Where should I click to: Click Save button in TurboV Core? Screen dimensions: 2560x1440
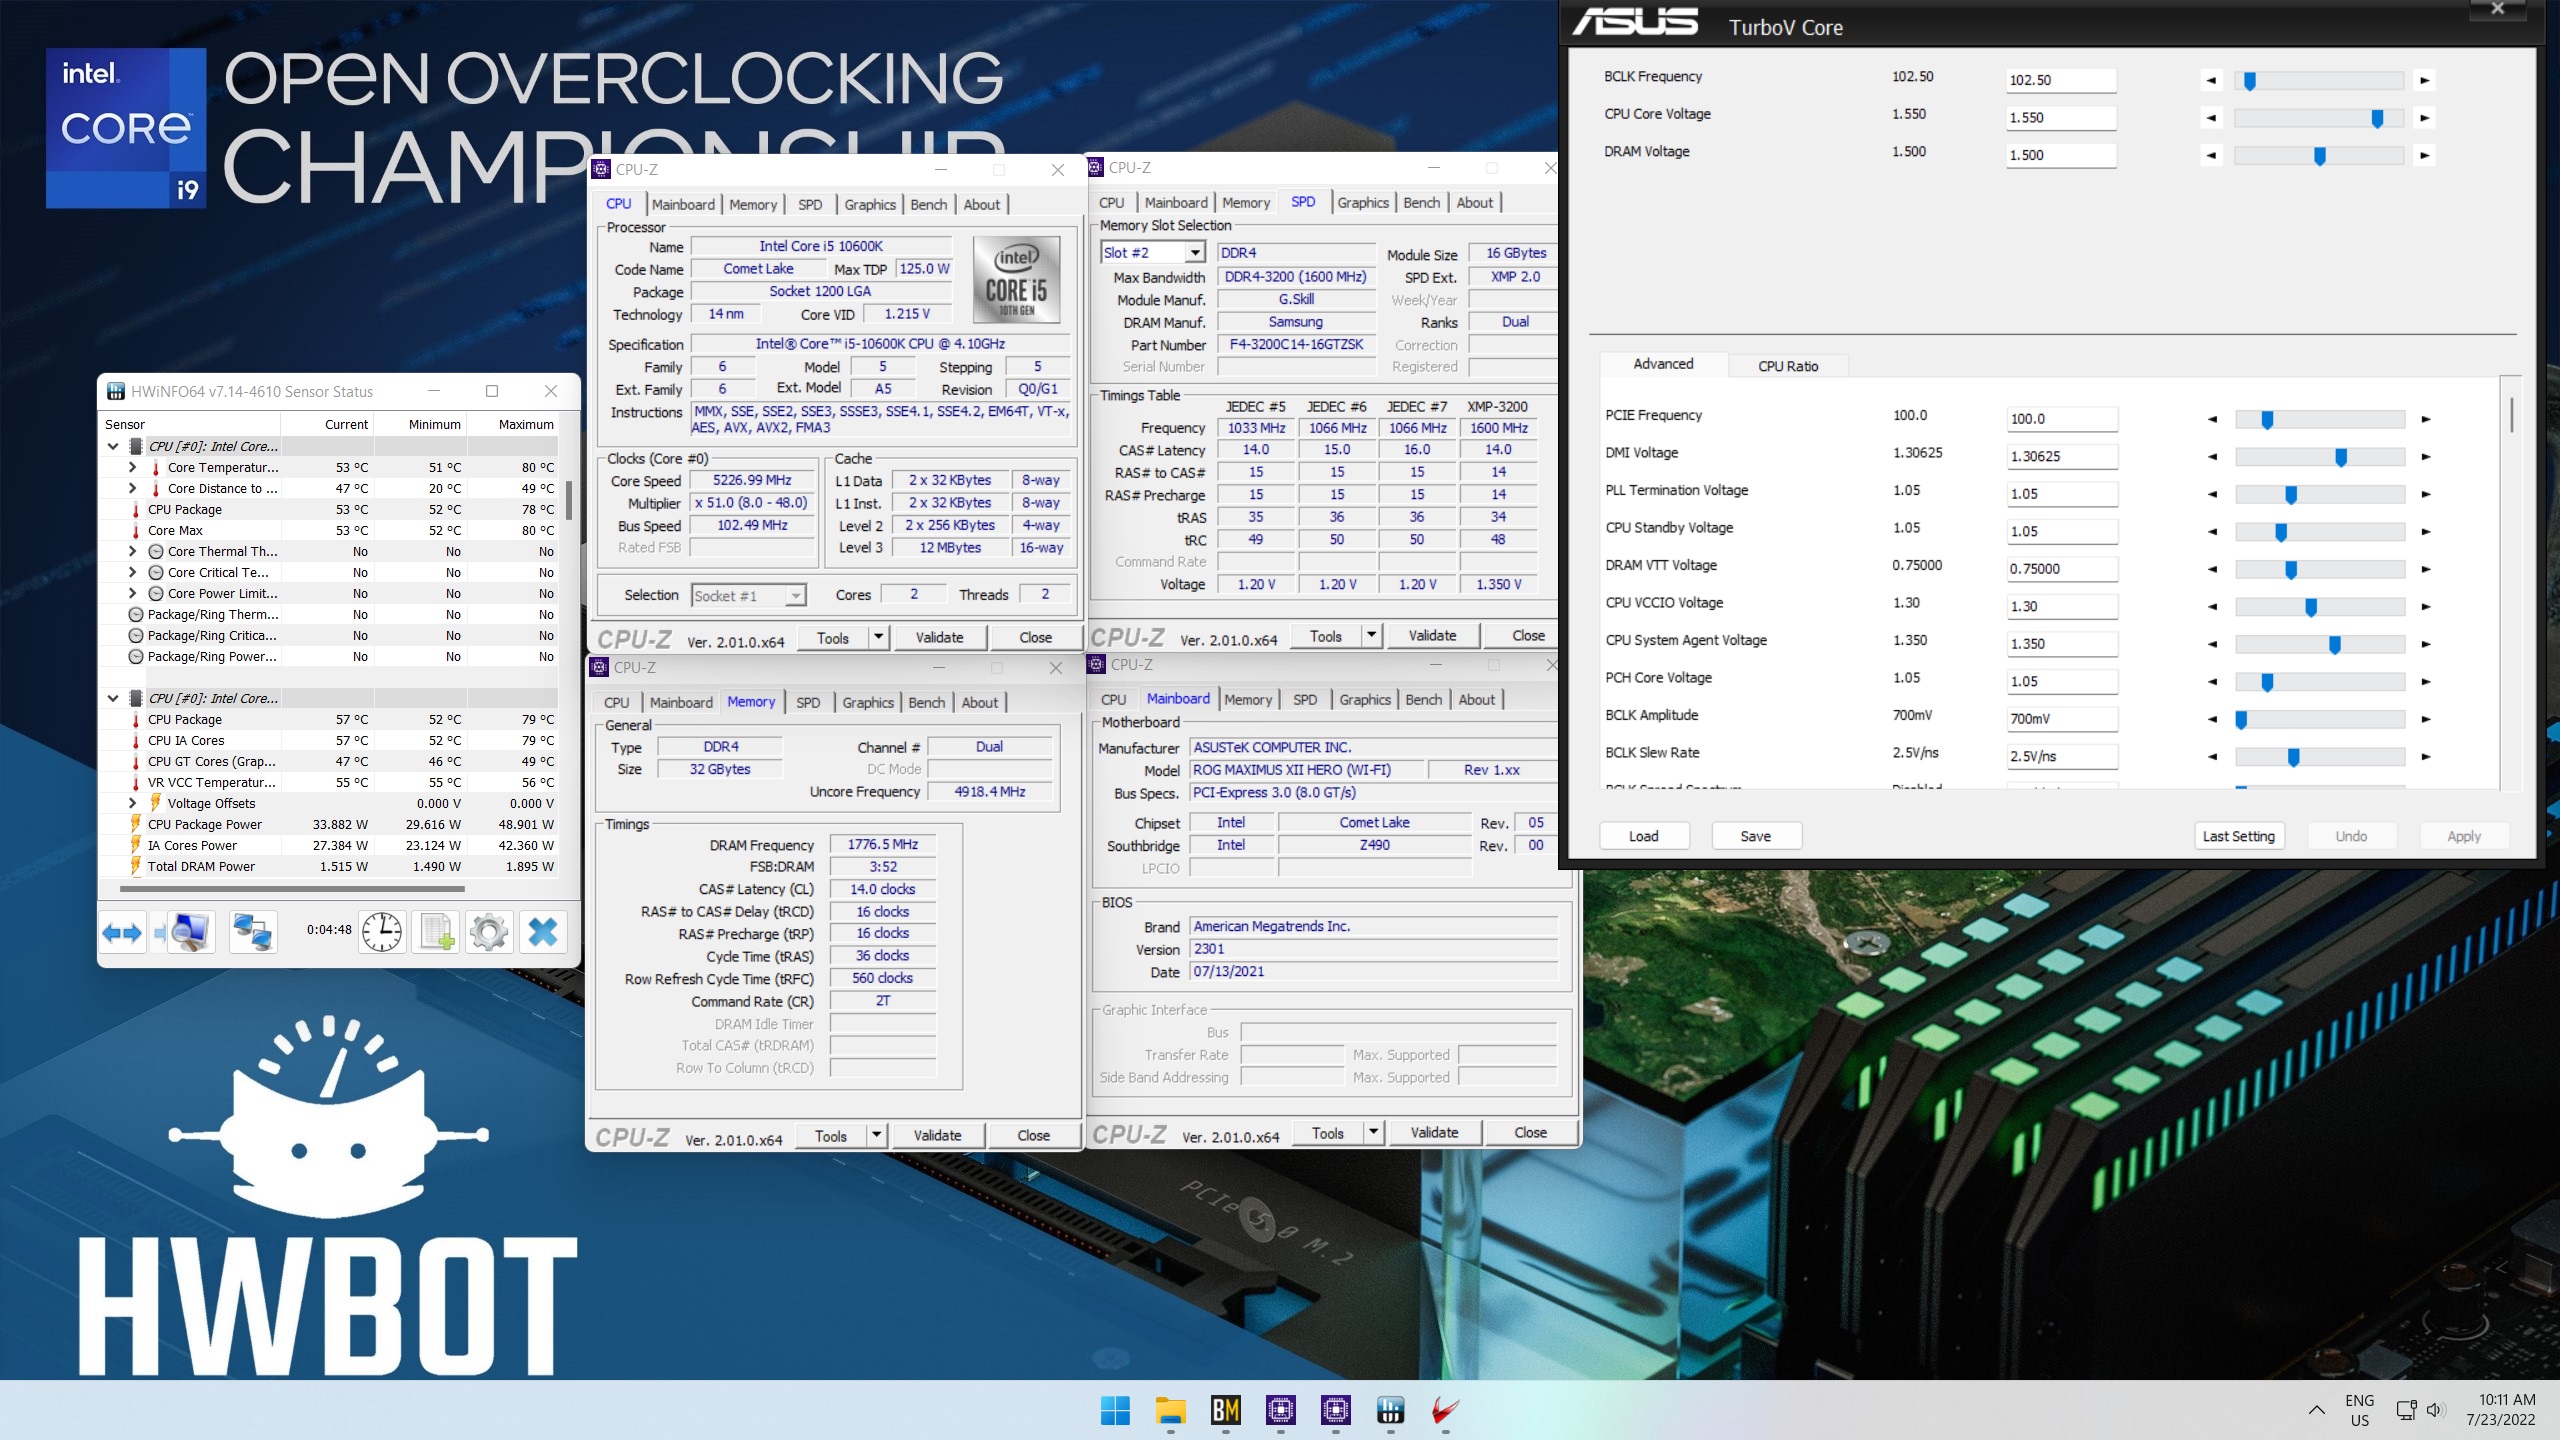(1755, 836)
